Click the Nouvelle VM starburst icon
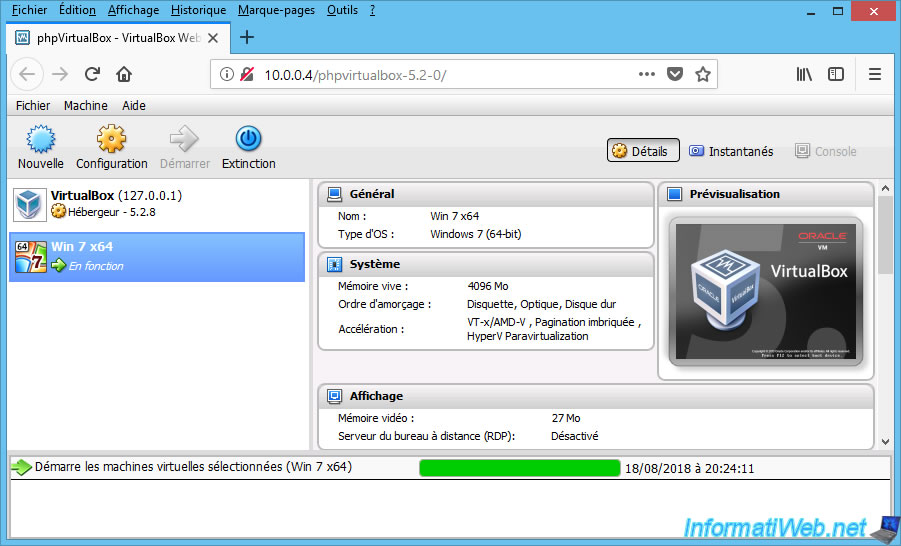 tap(41, 139)
